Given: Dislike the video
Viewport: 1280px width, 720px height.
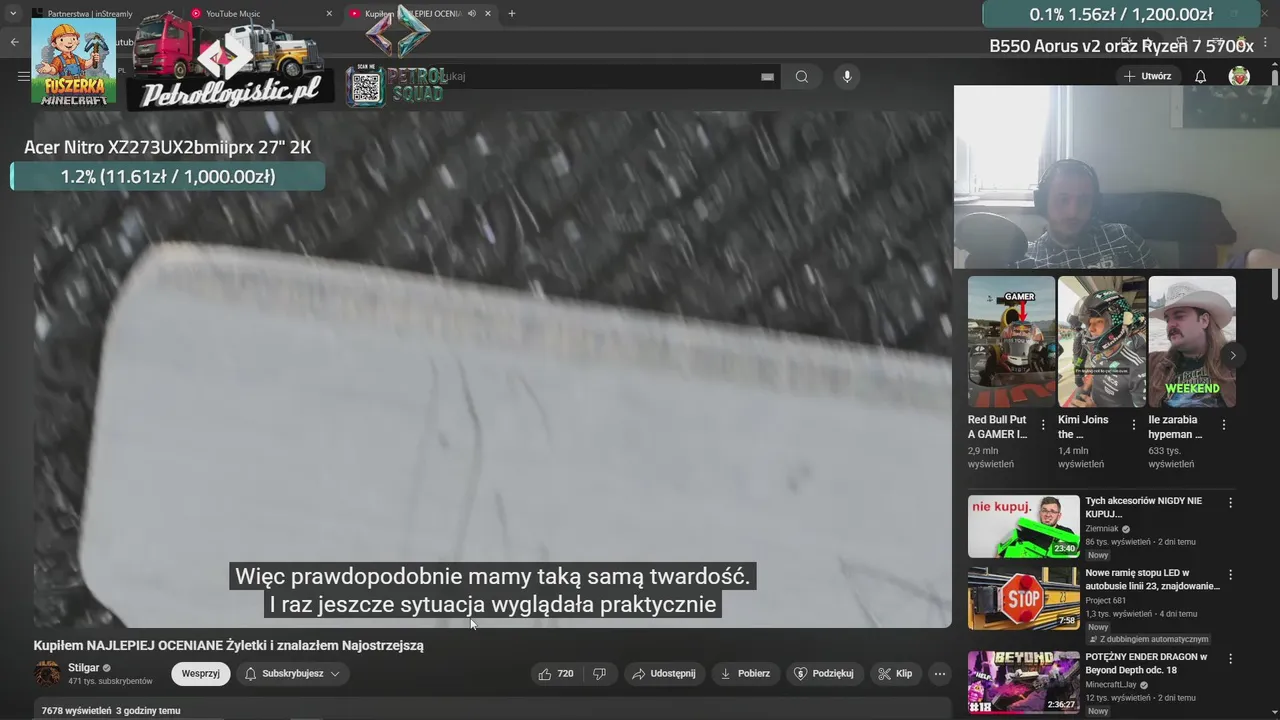Looking at the screenshot, I should click(x=600, y=674).
